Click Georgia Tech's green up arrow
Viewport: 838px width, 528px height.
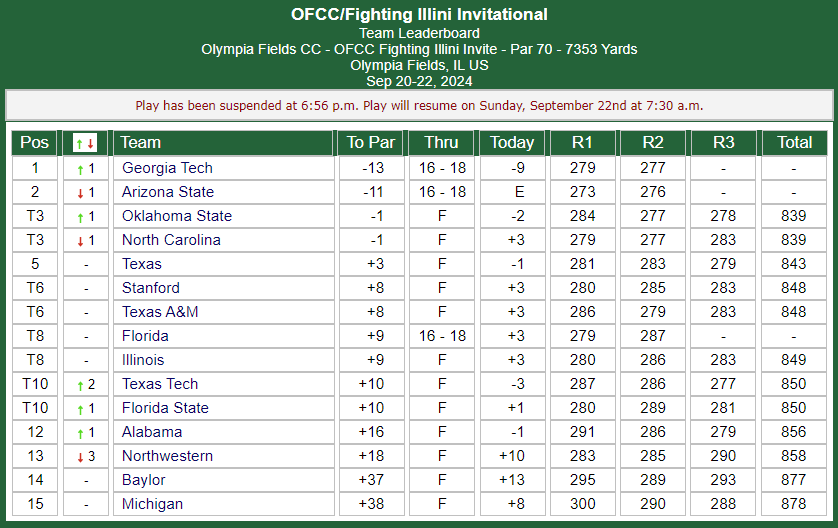tap(80, 170)
